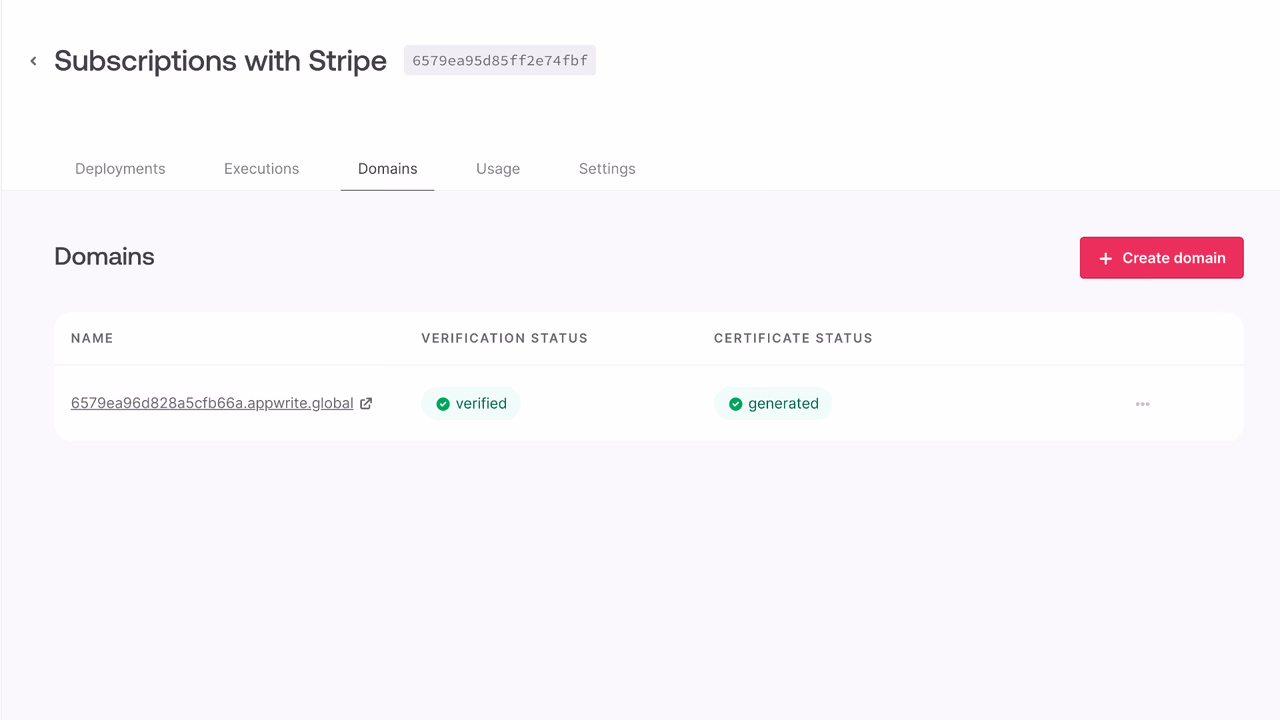Viewport: 1280px width, 720px height.
Task: Open the Settings tab
Action: coord(607,169)
